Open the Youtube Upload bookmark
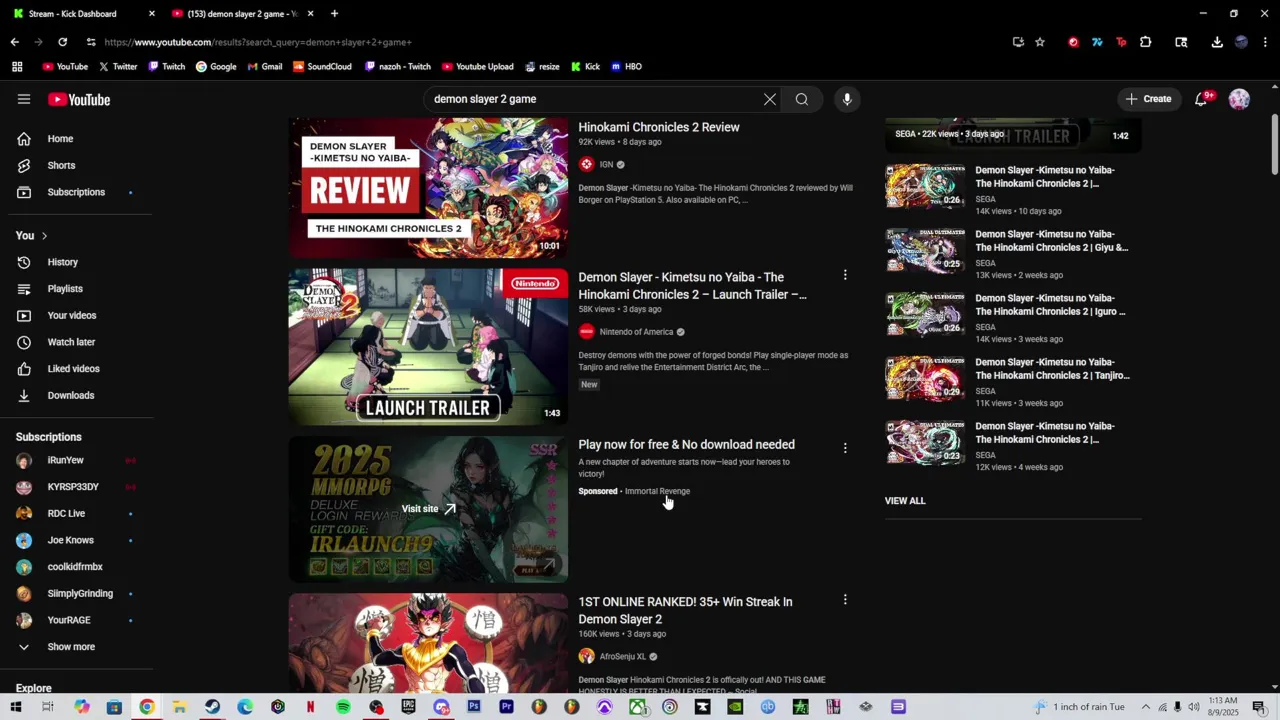Image resolution: width=1280 pixels, height=720 pixels. 477,67
